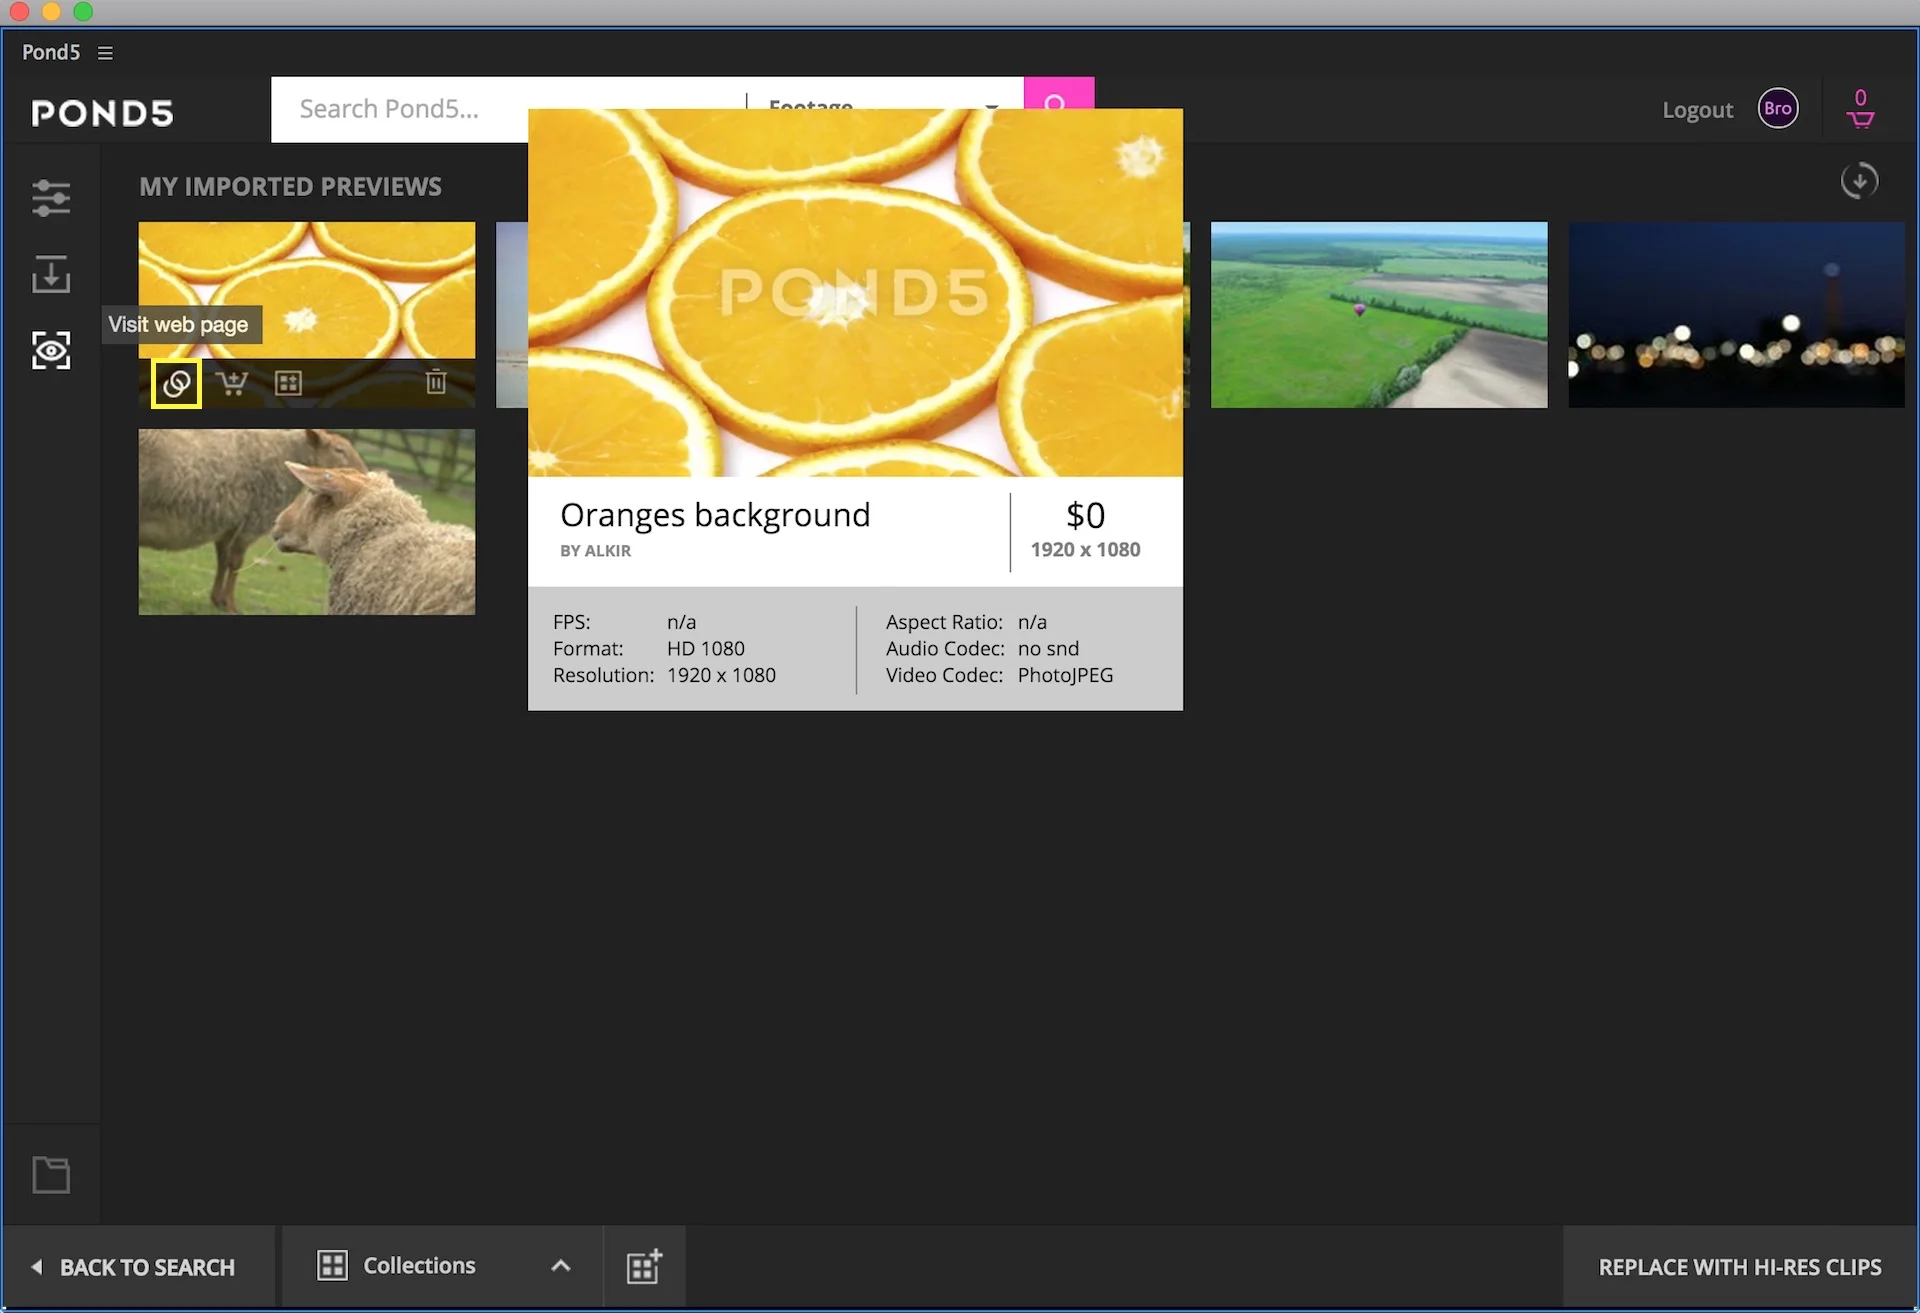Select the sheep preview thumbnail
Image resolution: width=1920 pixels, height=1313 pixels.
(307, 522)
